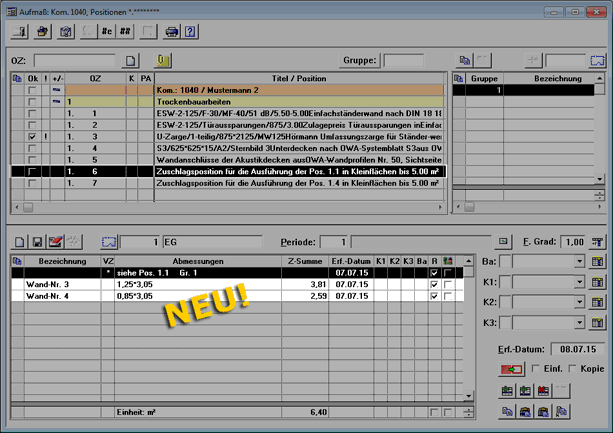Click the #c toolbar button
This screenshot has width=613, height=433.
pyautogui.click(x=105, y=31)
